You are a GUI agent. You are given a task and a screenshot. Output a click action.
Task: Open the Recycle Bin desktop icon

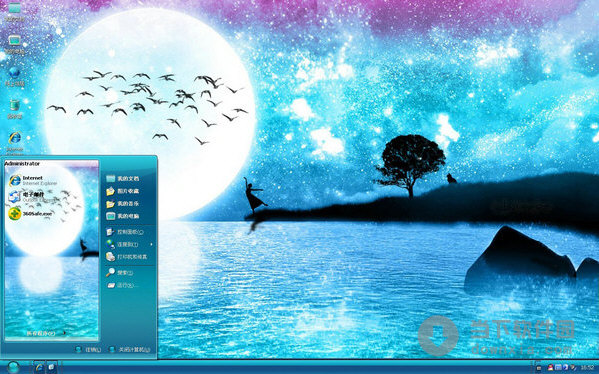click(15, 109)
